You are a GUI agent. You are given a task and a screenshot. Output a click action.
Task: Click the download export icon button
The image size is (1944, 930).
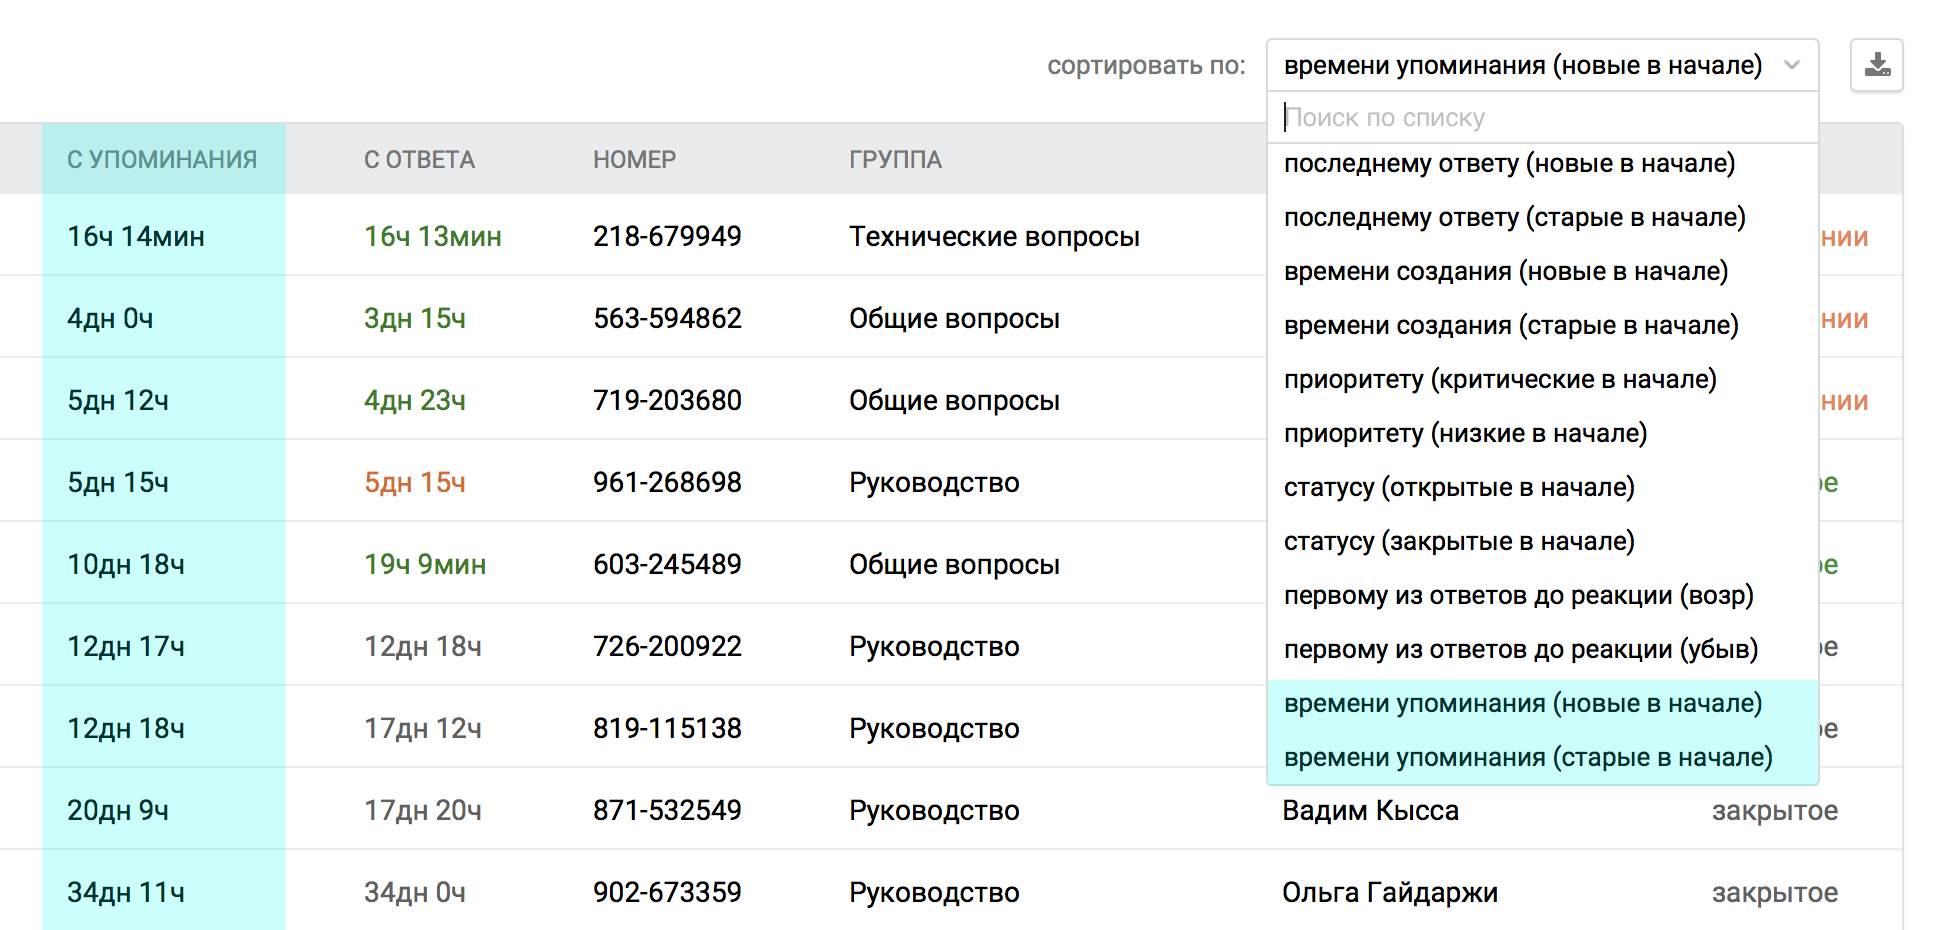tap(1877, 66)
